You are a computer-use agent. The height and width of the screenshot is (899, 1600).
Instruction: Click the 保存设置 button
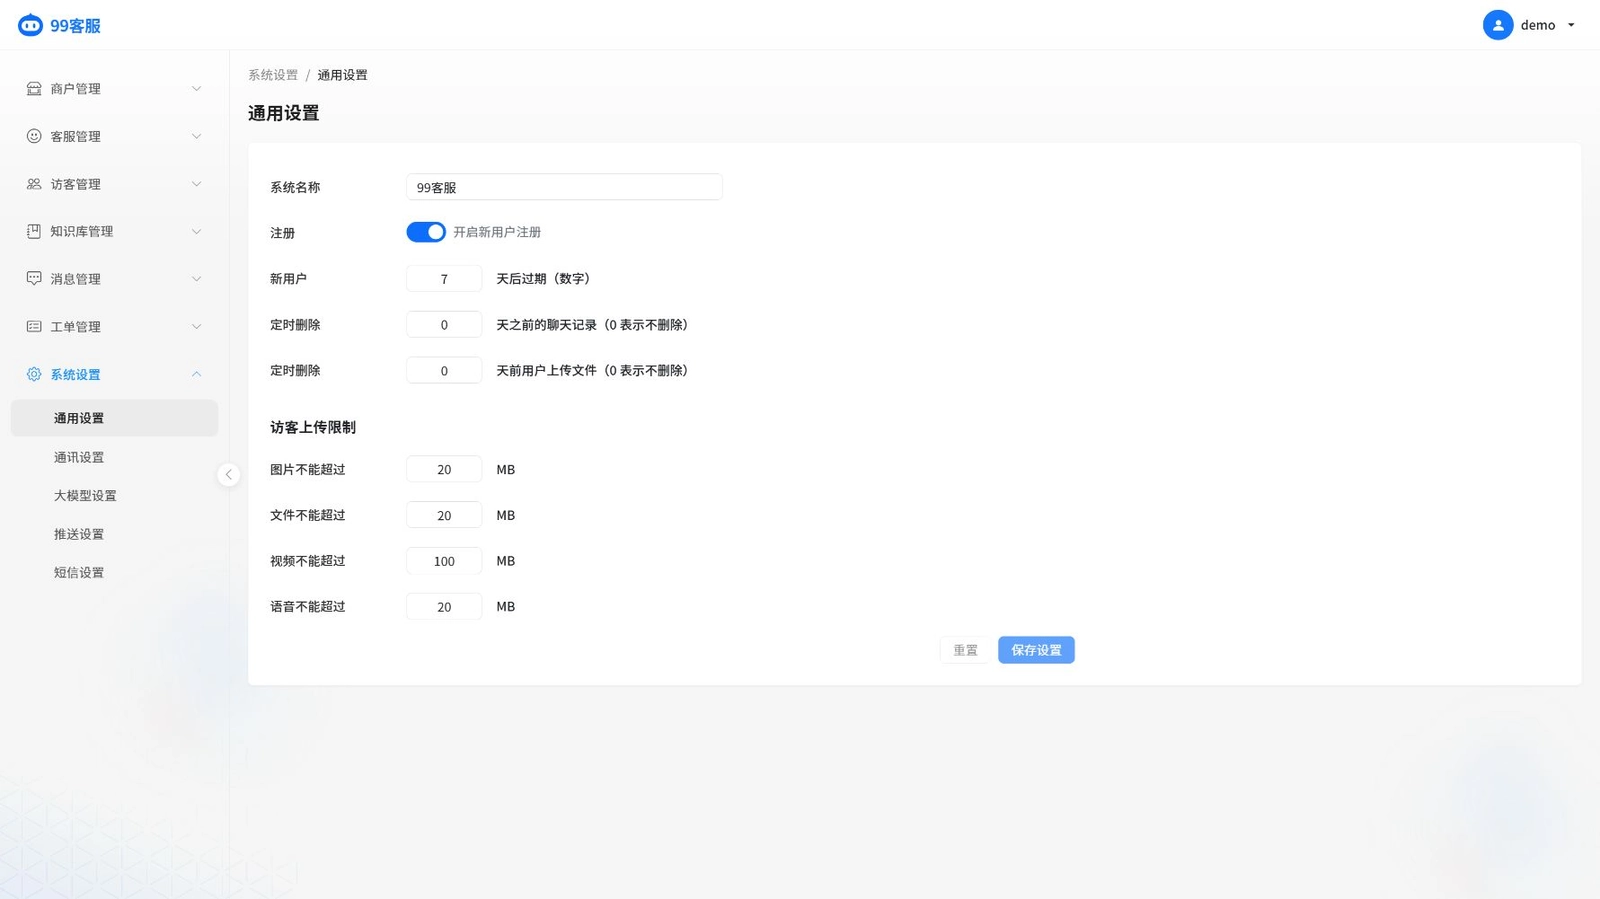coord(1036,650)
